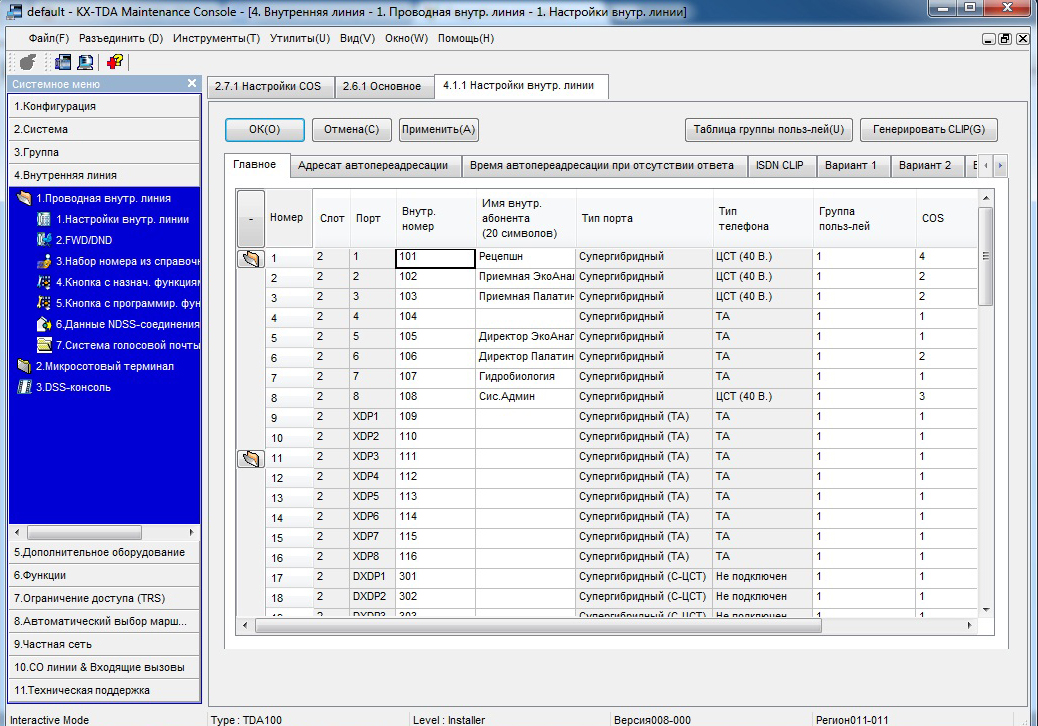Select the Гидробиология name cell
The width and height of the screenshot is (1038, 726).
tap(526, 377)
